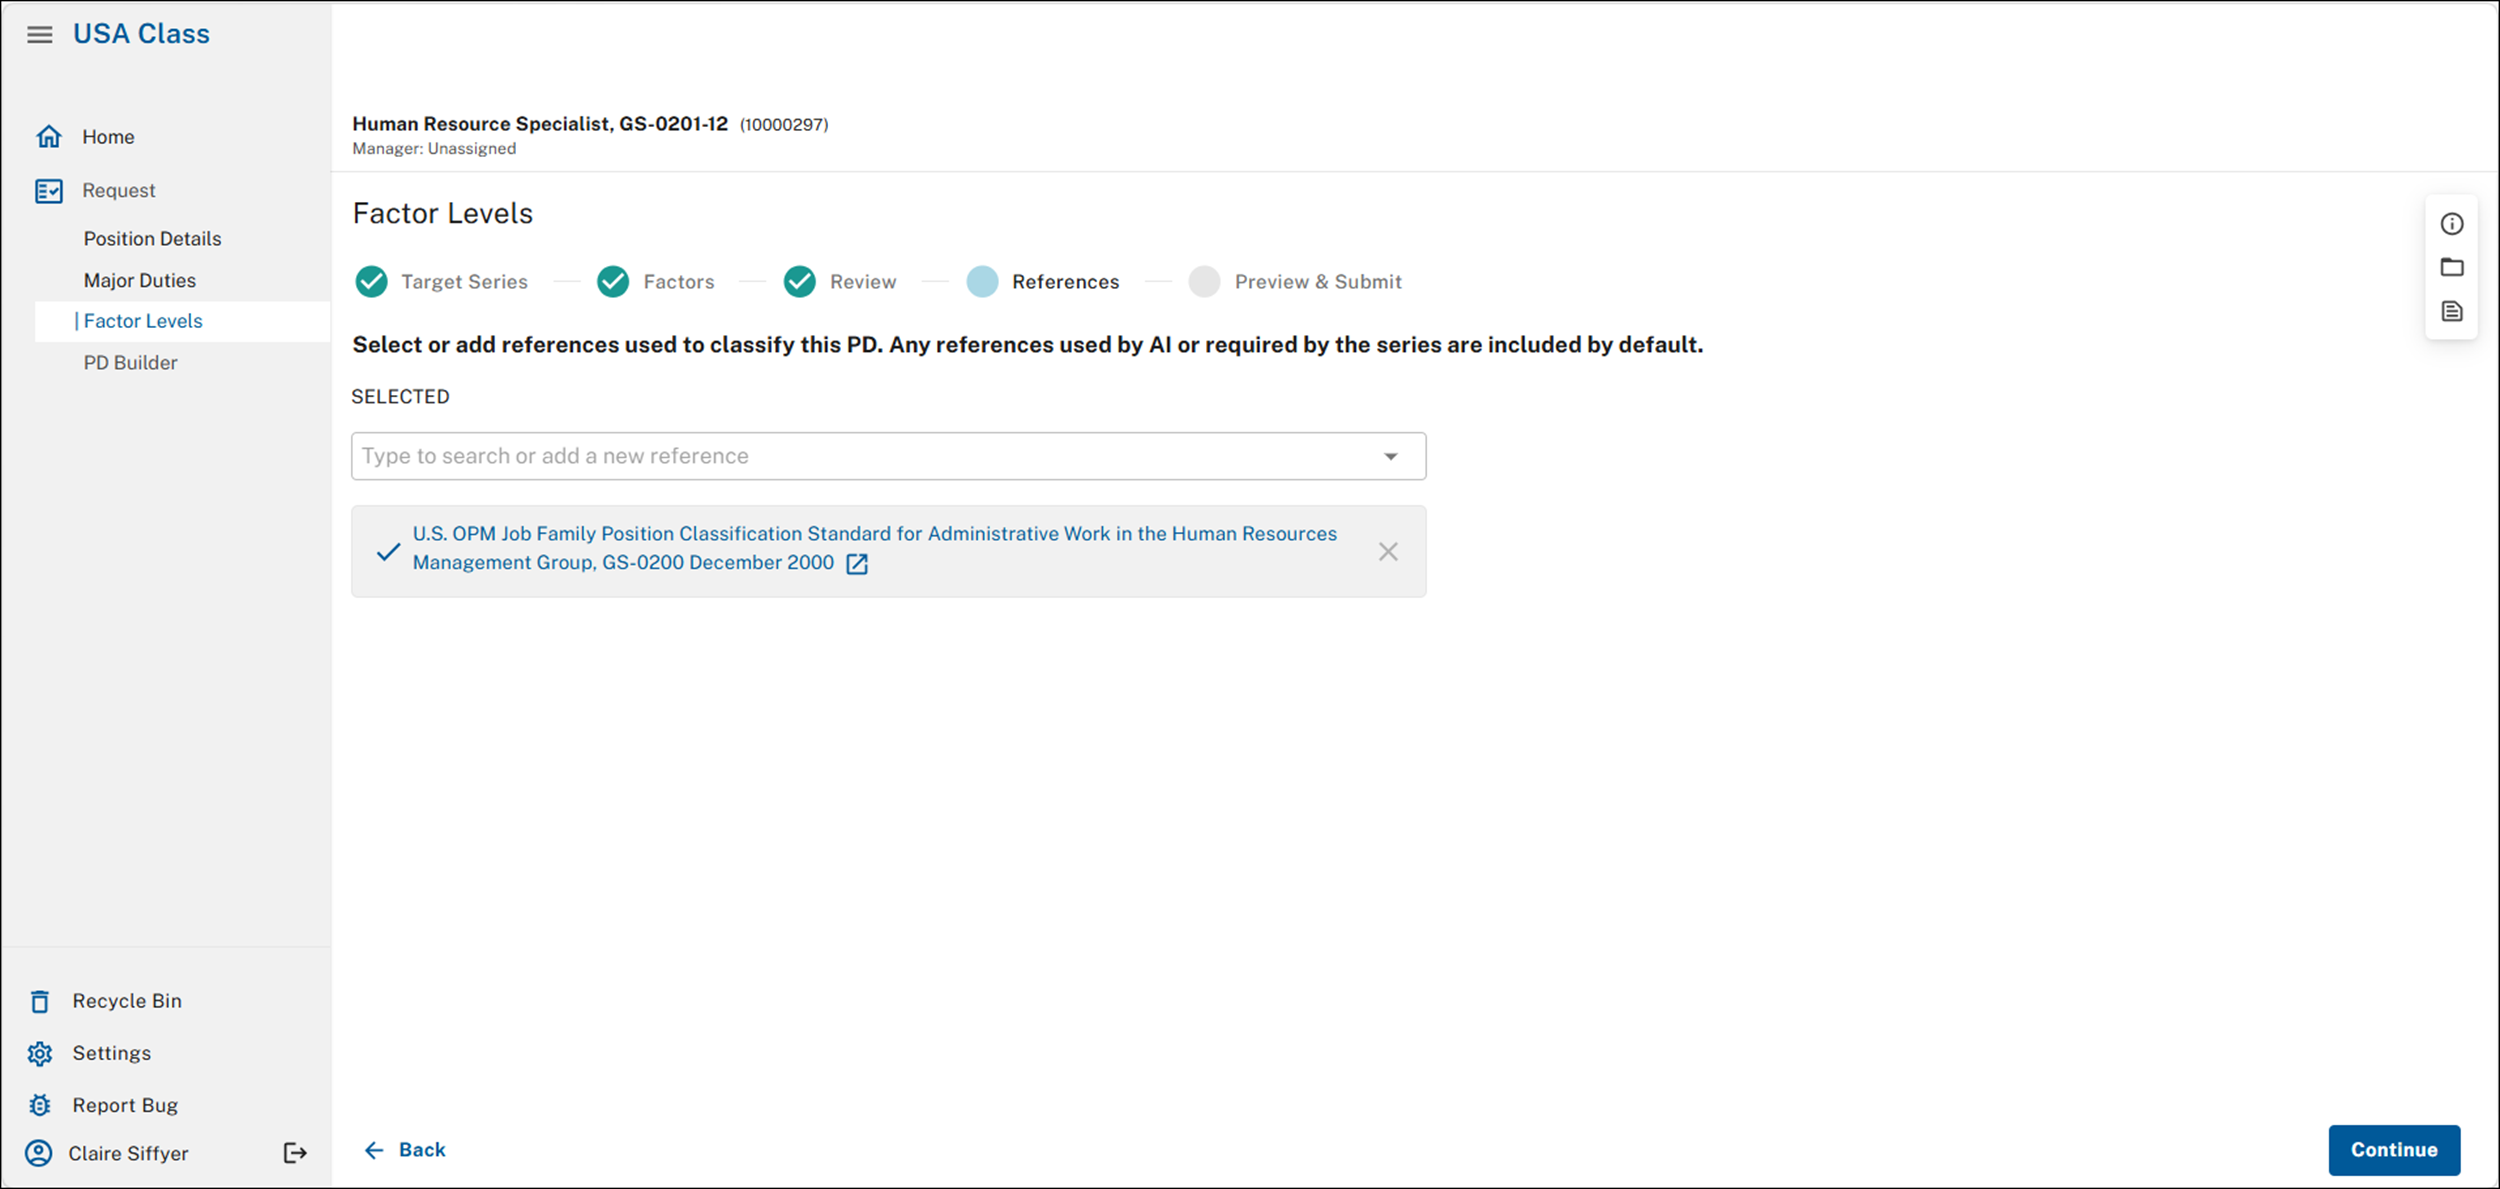Click the Home house icon
Viewport: 2500px width, 1189px height.
[49, 136]
